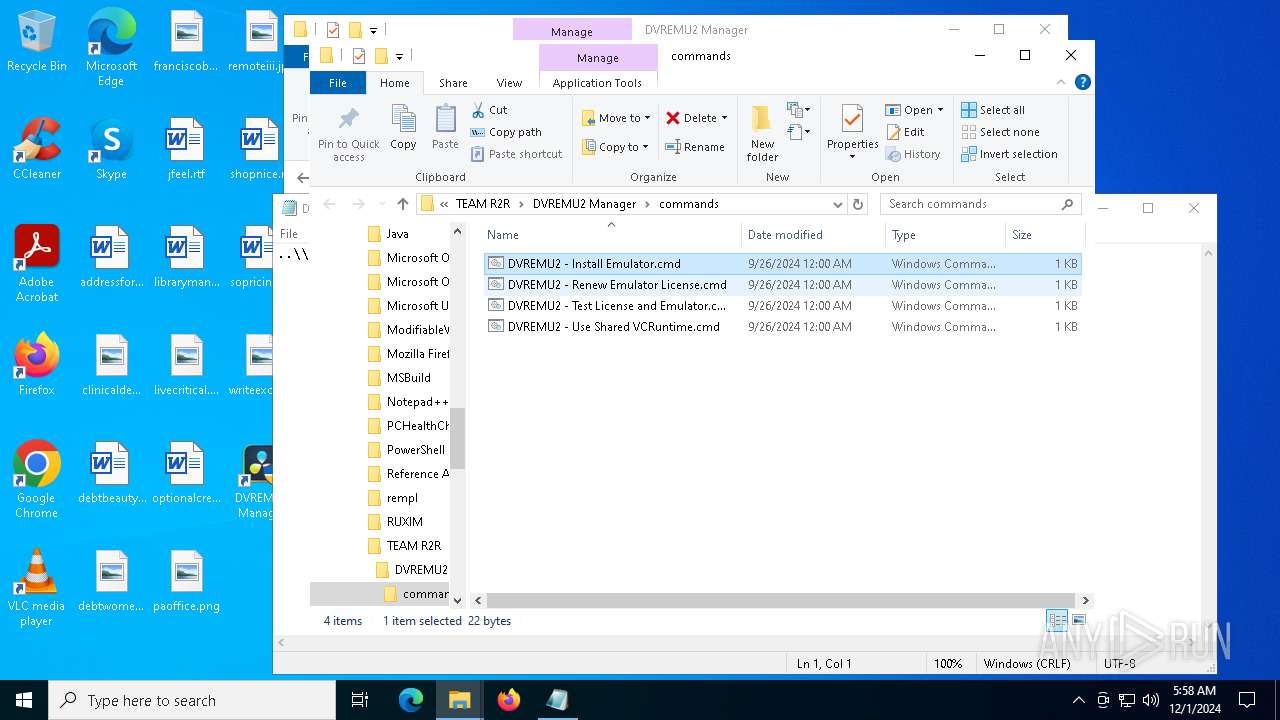Open the Move to dropdown

[616, 118]
